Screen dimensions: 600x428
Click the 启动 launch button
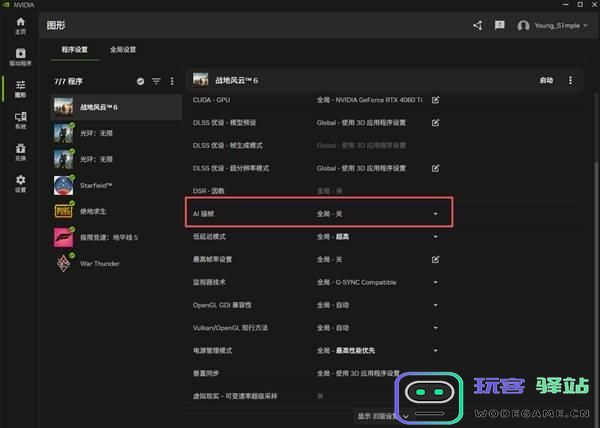(545, 80)
